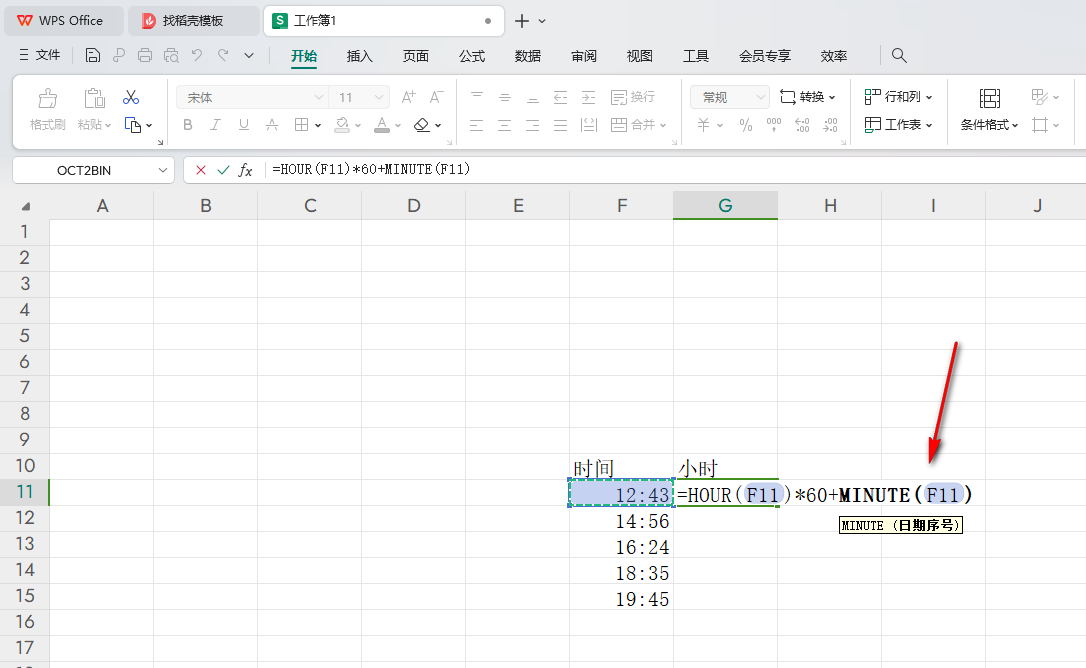The width and height of the screenshot is (1086, 668).
Task: Confirm formula with green checkmark
Action: click(223, 170)
